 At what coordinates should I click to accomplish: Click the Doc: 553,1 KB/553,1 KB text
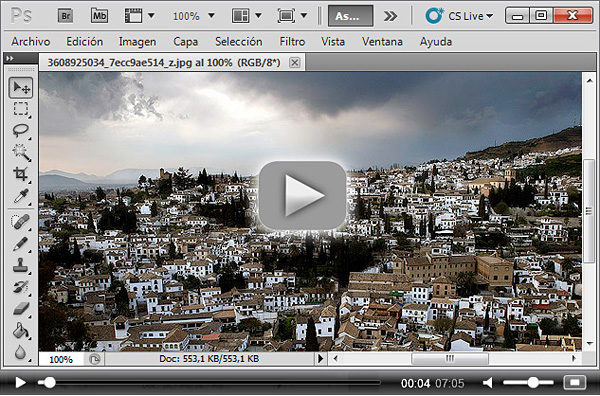pos(209,359)
